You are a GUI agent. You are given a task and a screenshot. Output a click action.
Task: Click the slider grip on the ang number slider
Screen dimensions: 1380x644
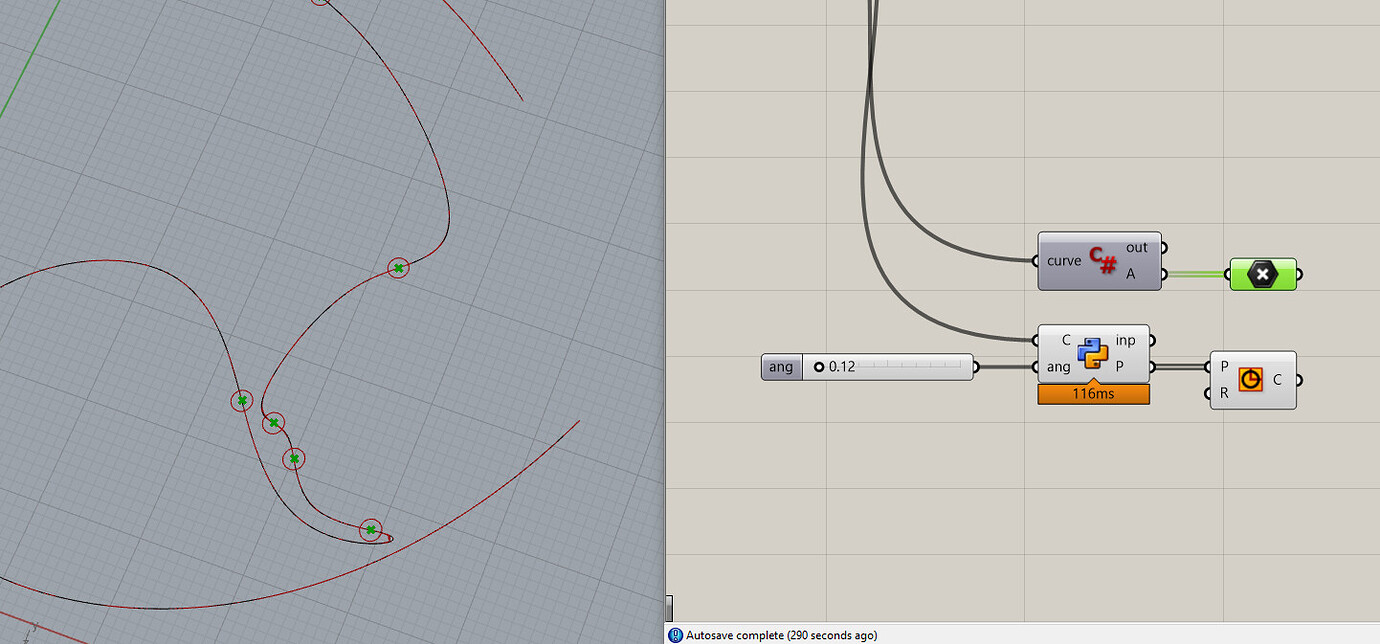pos(820,366)
